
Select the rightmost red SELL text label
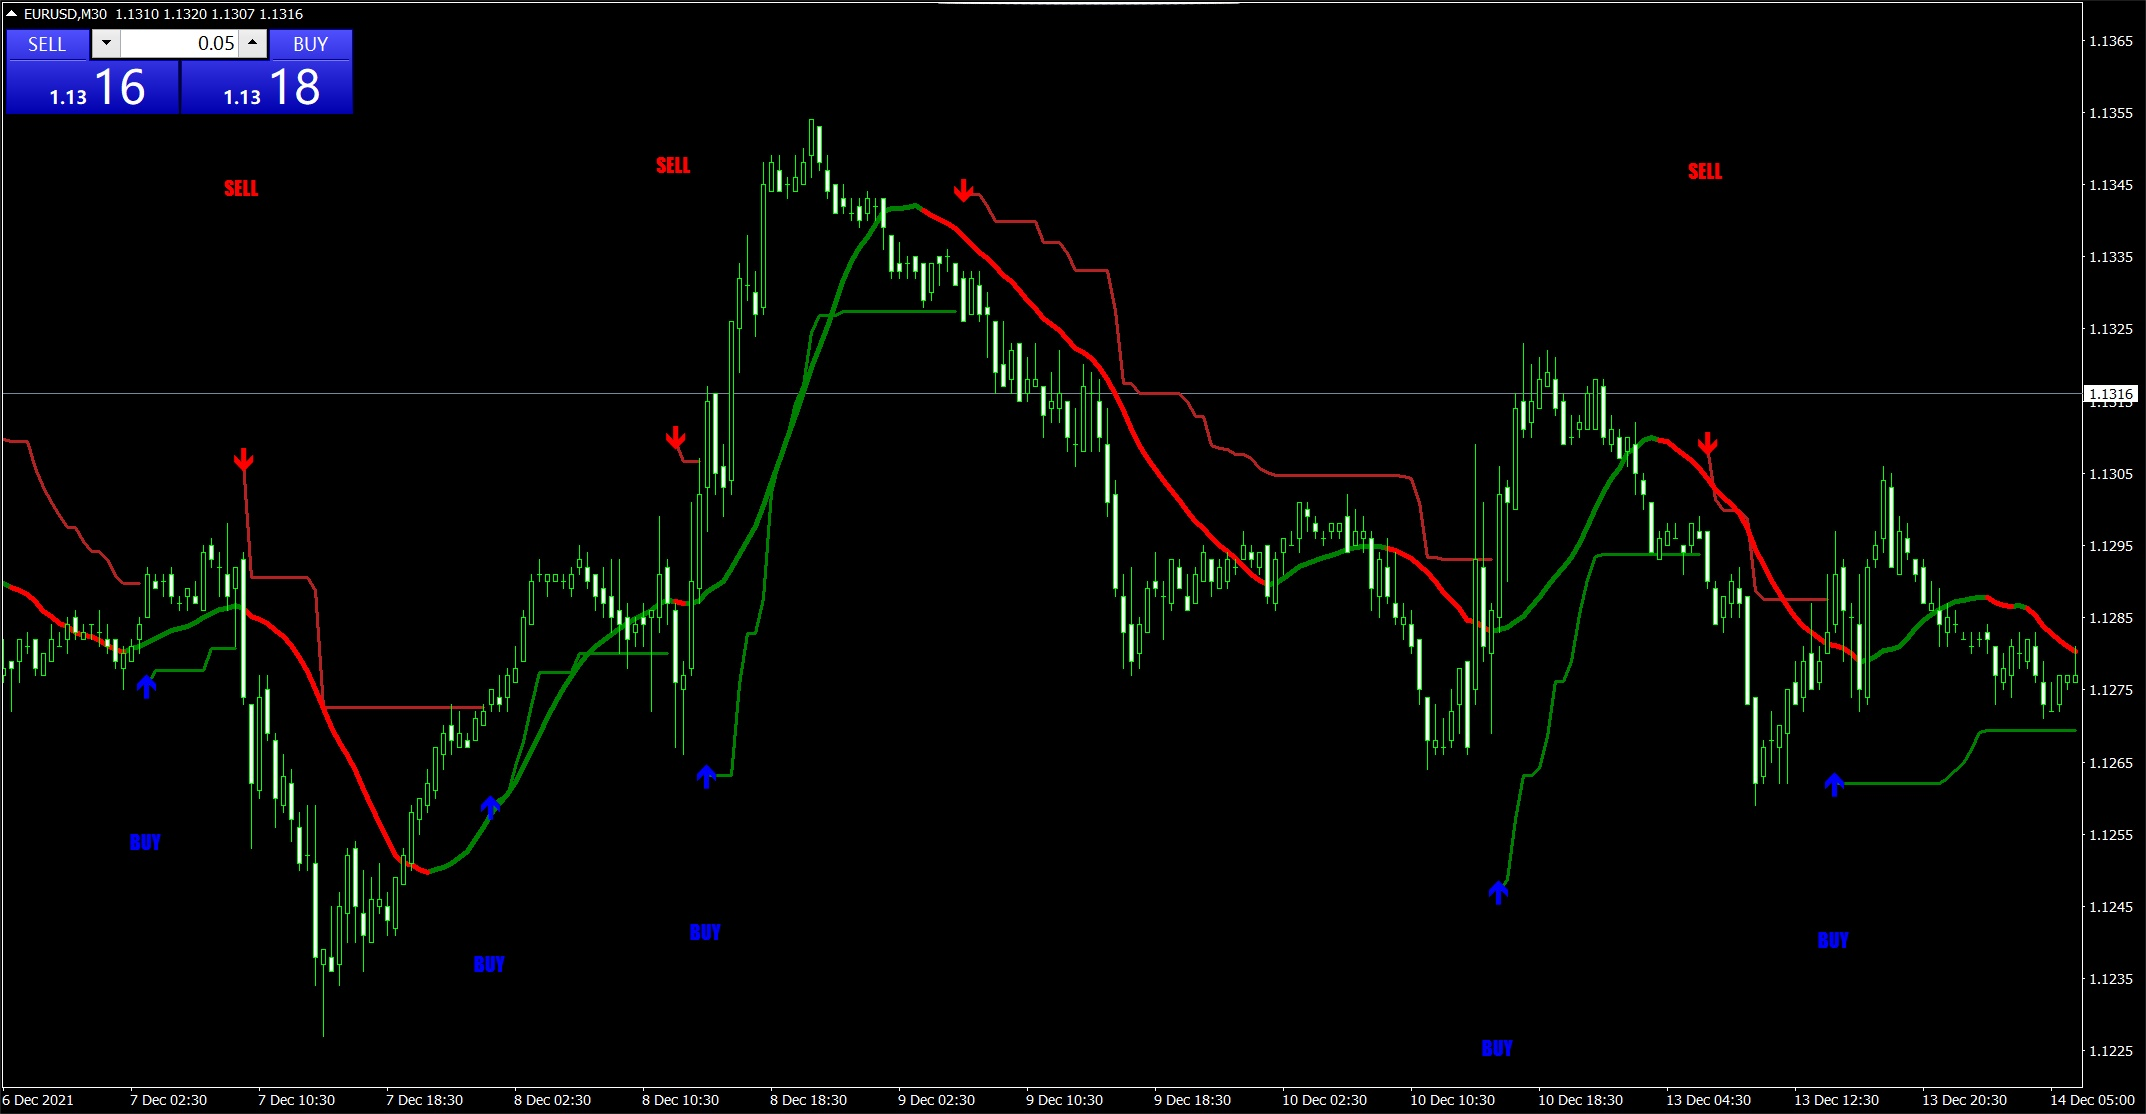pyautogui.click(x=1705, y=171)
